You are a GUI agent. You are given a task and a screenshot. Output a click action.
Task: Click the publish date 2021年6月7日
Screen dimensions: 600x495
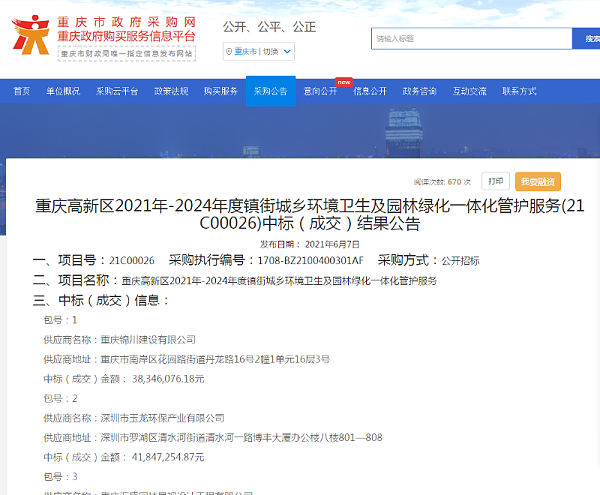pyautogui.click(x=332, y=244)
